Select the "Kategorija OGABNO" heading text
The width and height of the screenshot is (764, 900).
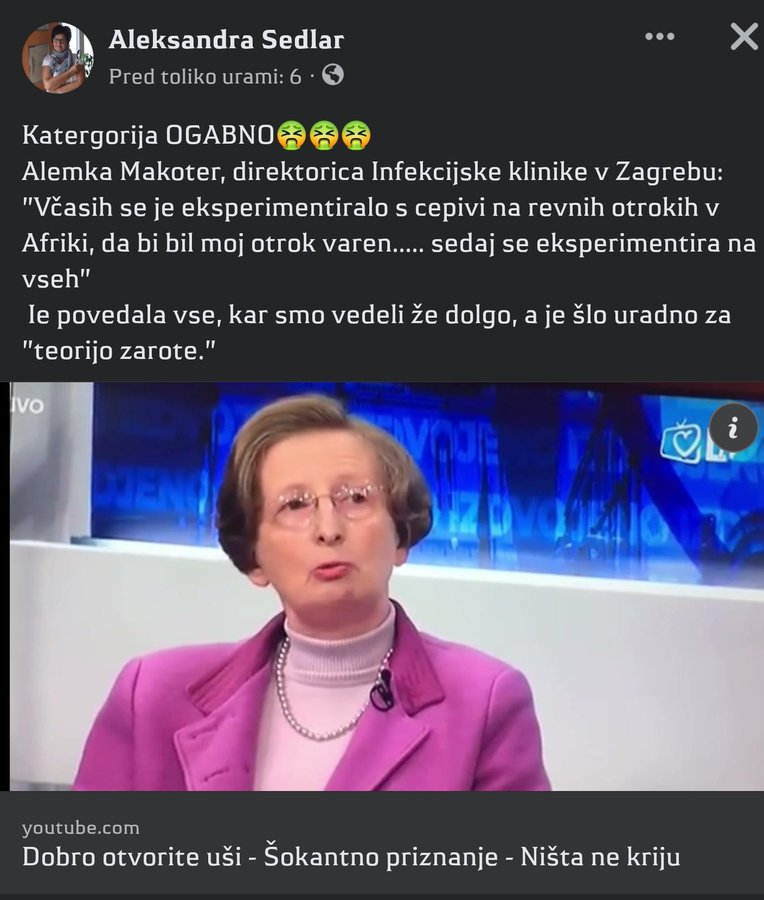point(148,135)
